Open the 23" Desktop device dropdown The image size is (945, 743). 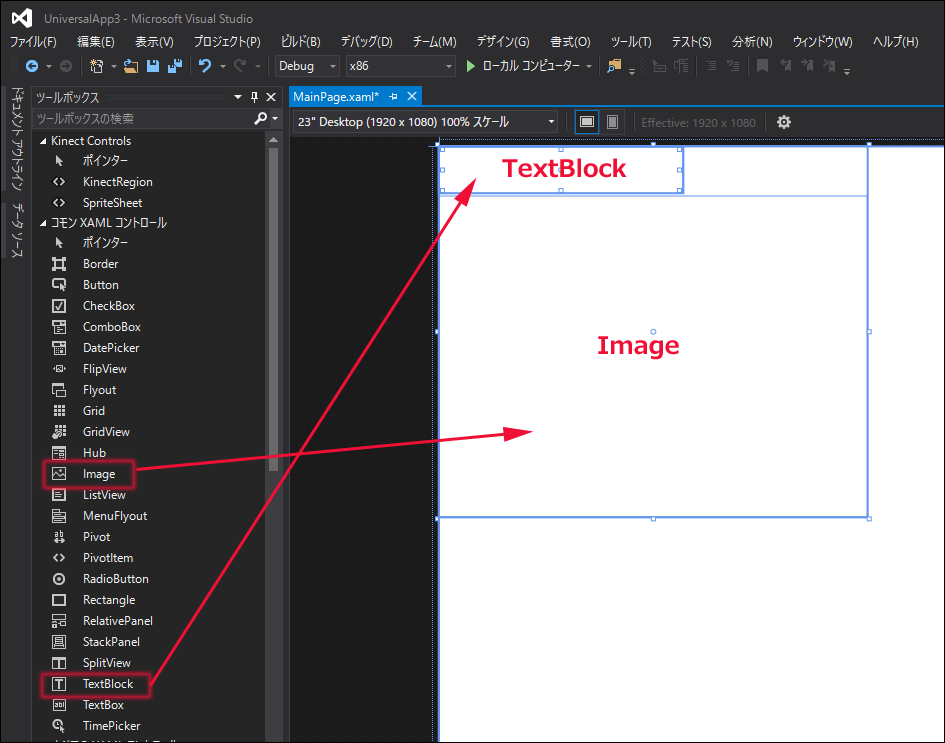(425, 122)
